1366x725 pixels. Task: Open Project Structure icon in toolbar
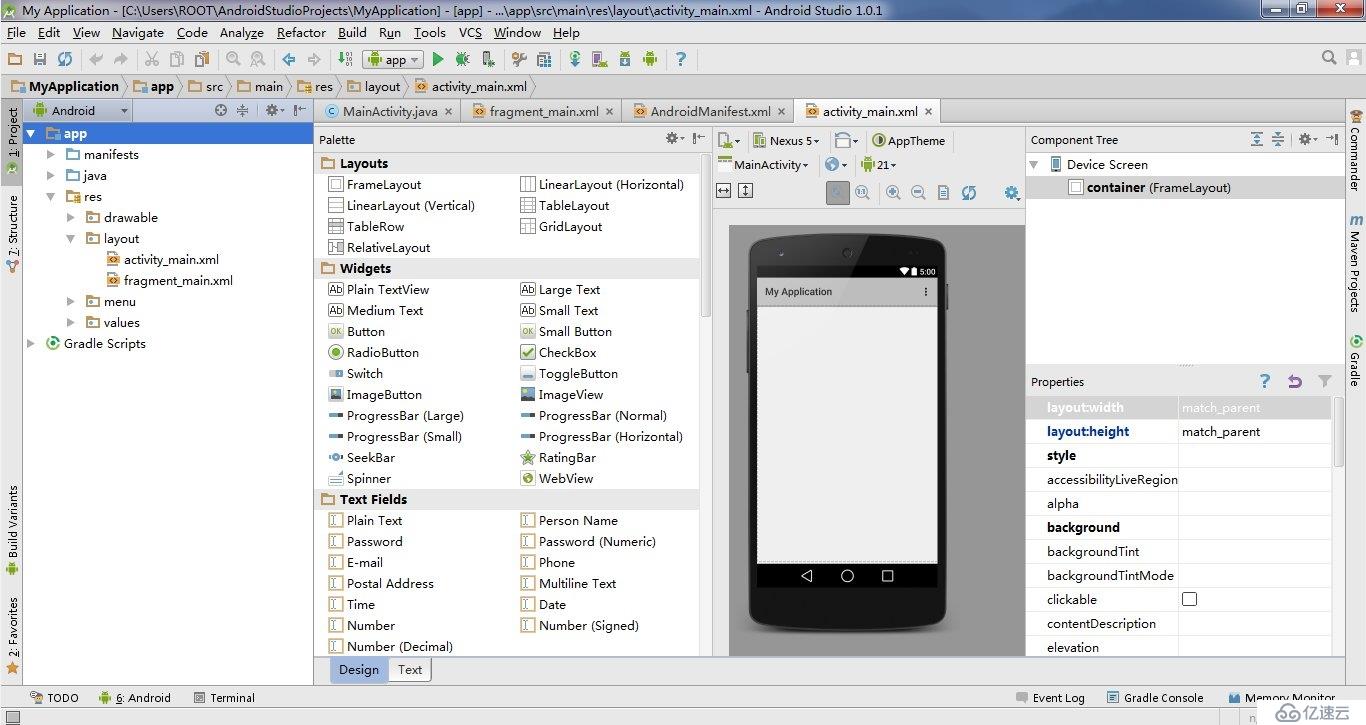(544, 60)
